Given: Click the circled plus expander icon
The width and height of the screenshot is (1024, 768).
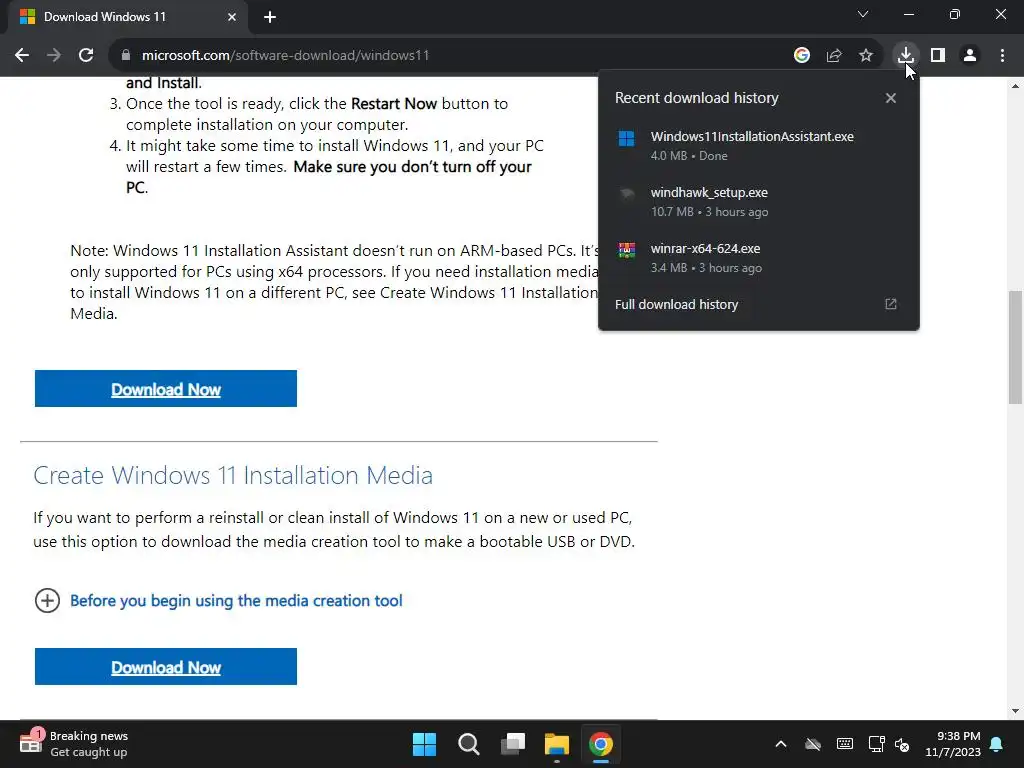Looking at the screenshot, I should click(x=47, y=601).
